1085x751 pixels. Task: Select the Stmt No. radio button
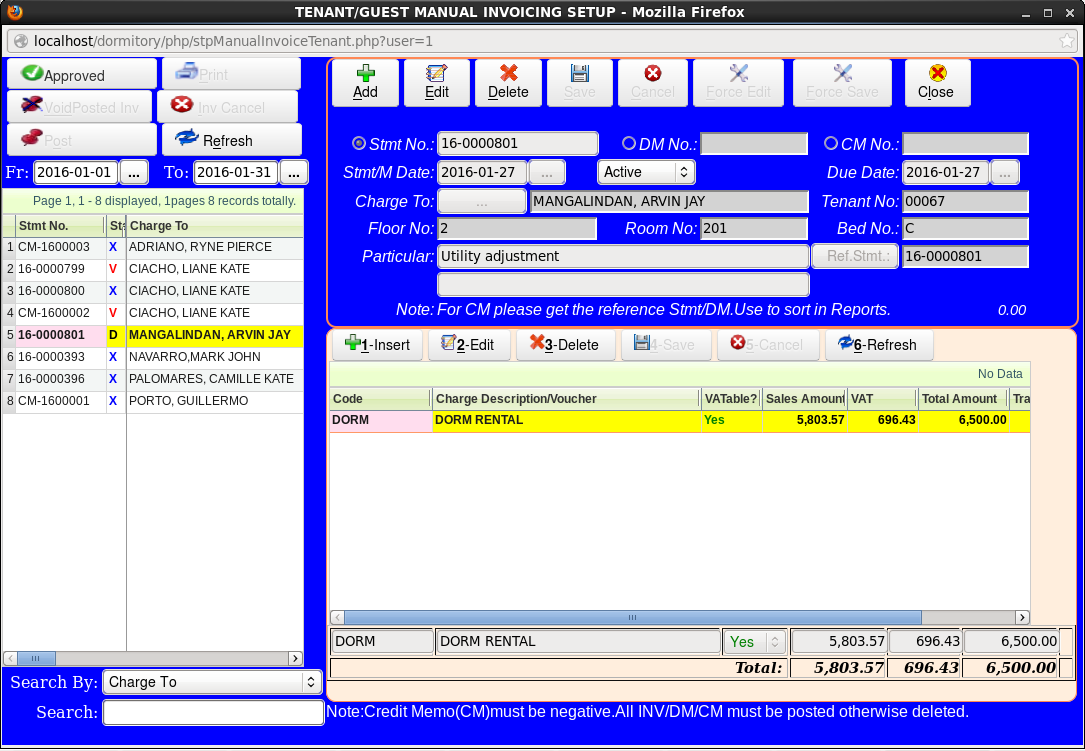pos(360,143)
